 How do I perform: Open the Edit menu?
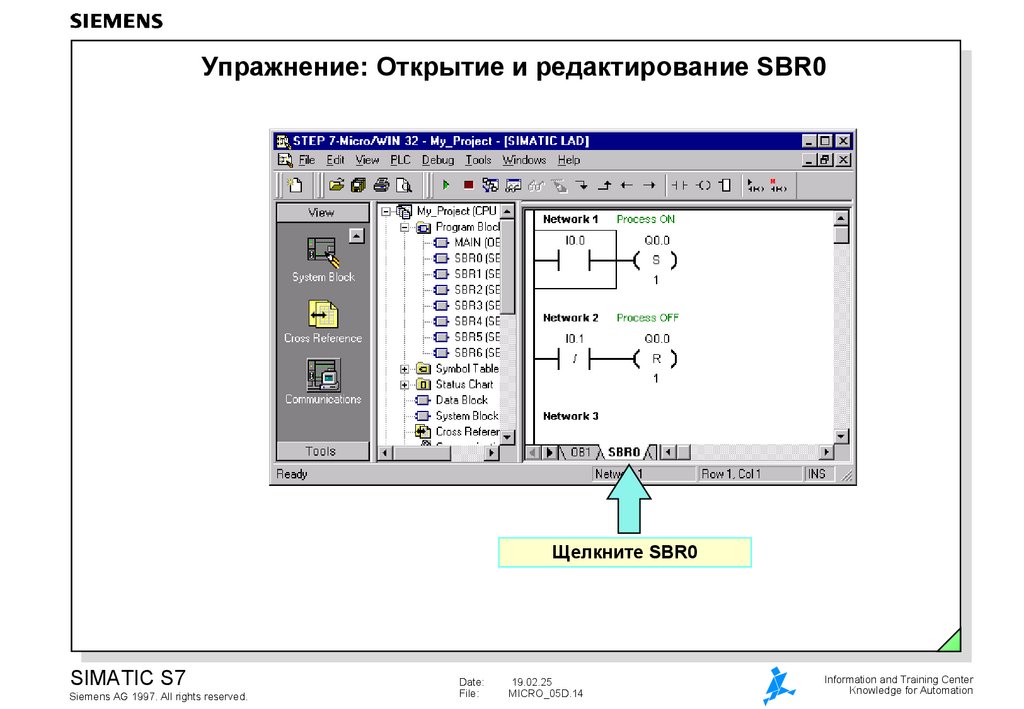pyautogui.click(x=336, y=160)
